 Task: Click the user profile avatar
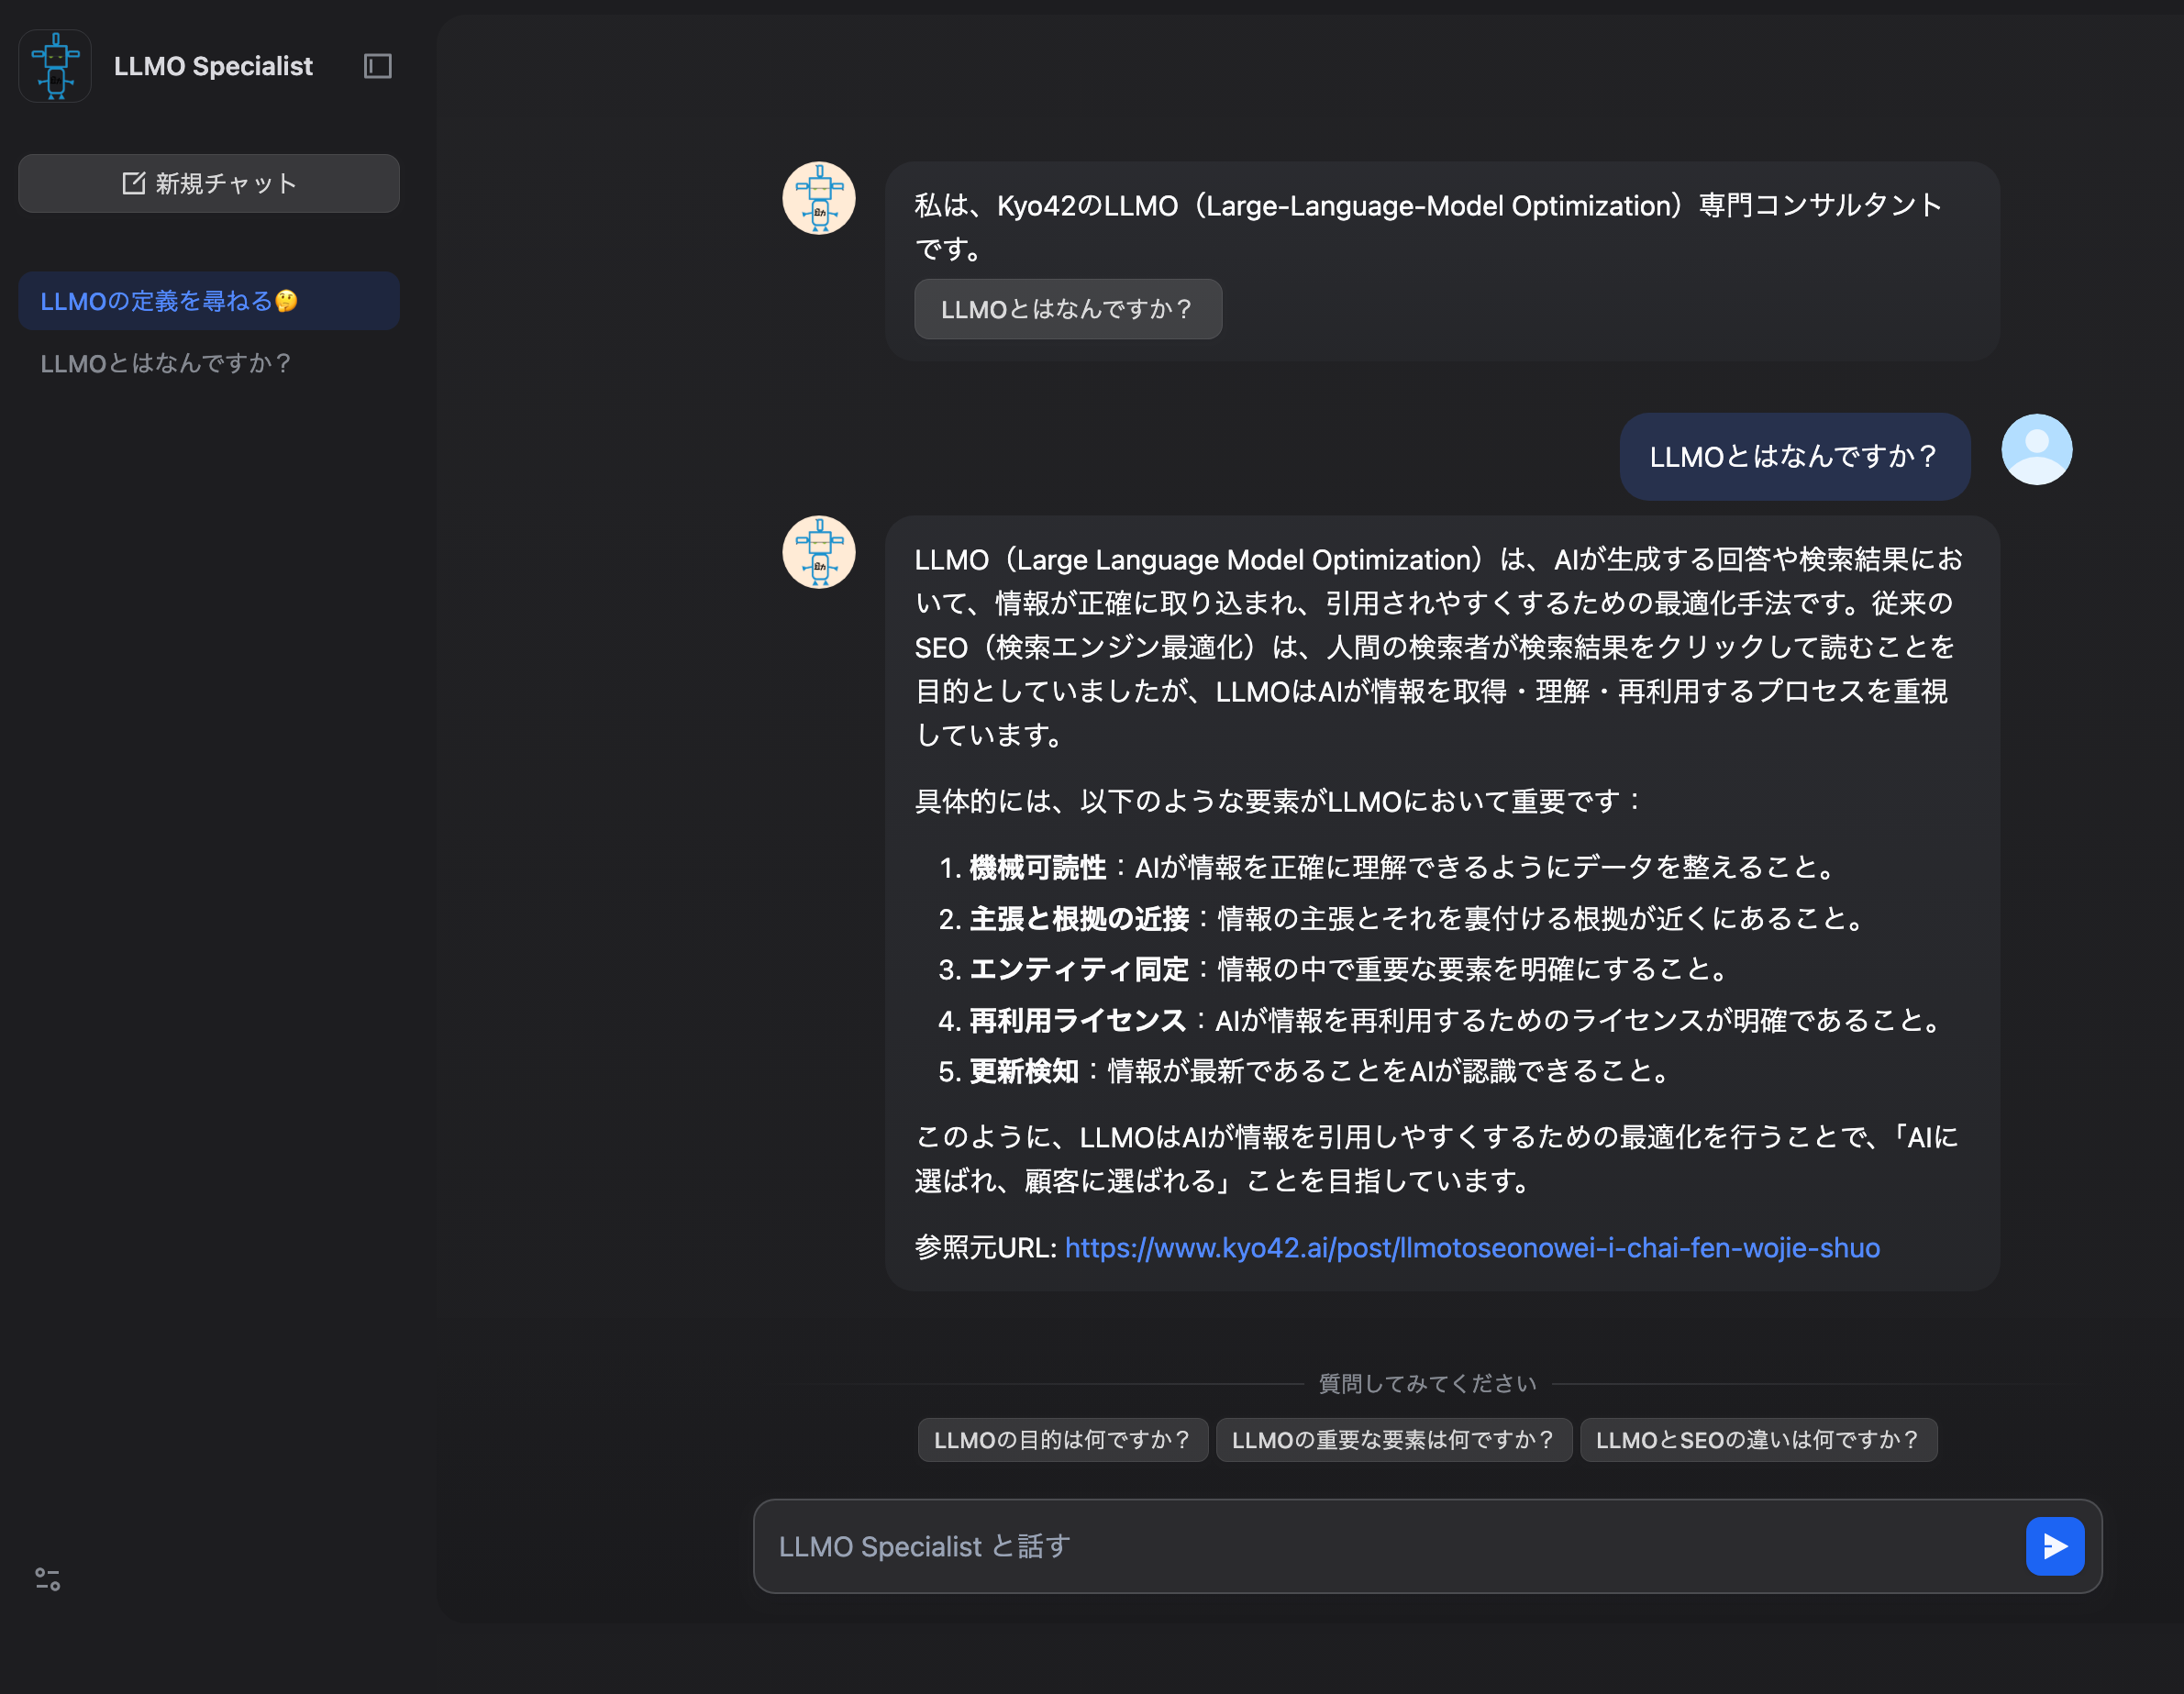click(2035, 450)
